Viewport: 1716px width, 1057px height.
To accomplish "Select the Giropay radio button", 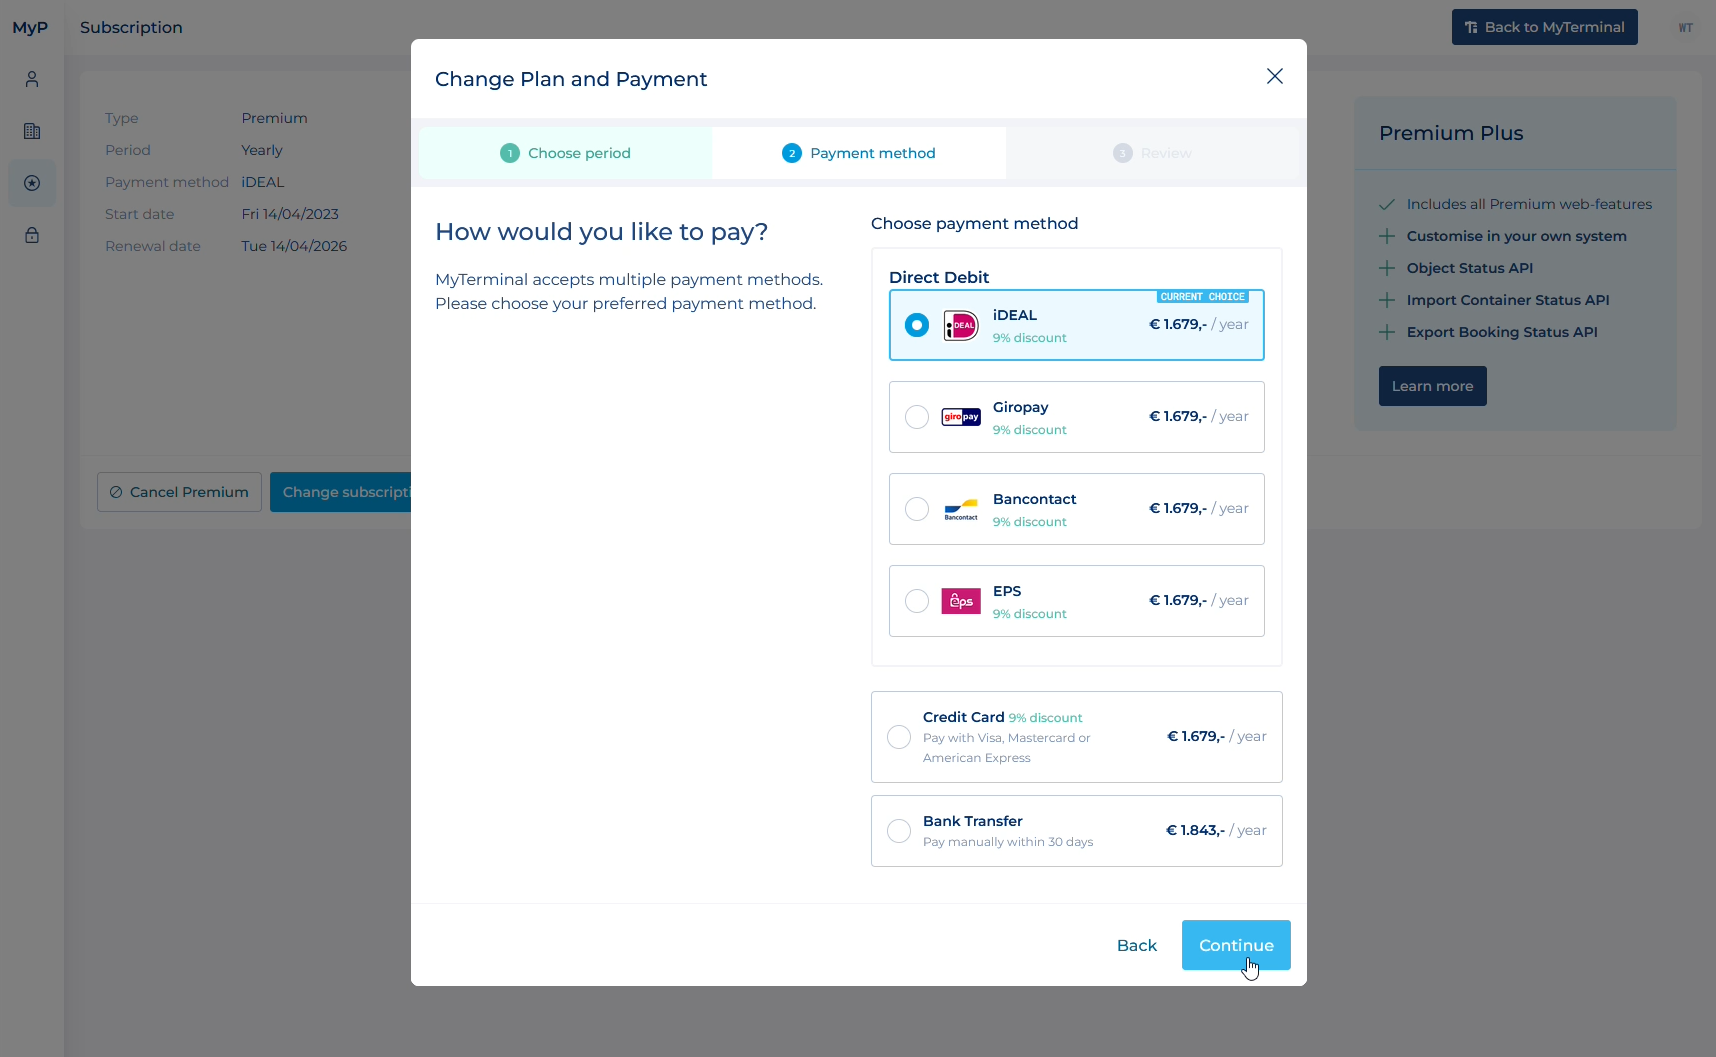I will click(917, 417).
